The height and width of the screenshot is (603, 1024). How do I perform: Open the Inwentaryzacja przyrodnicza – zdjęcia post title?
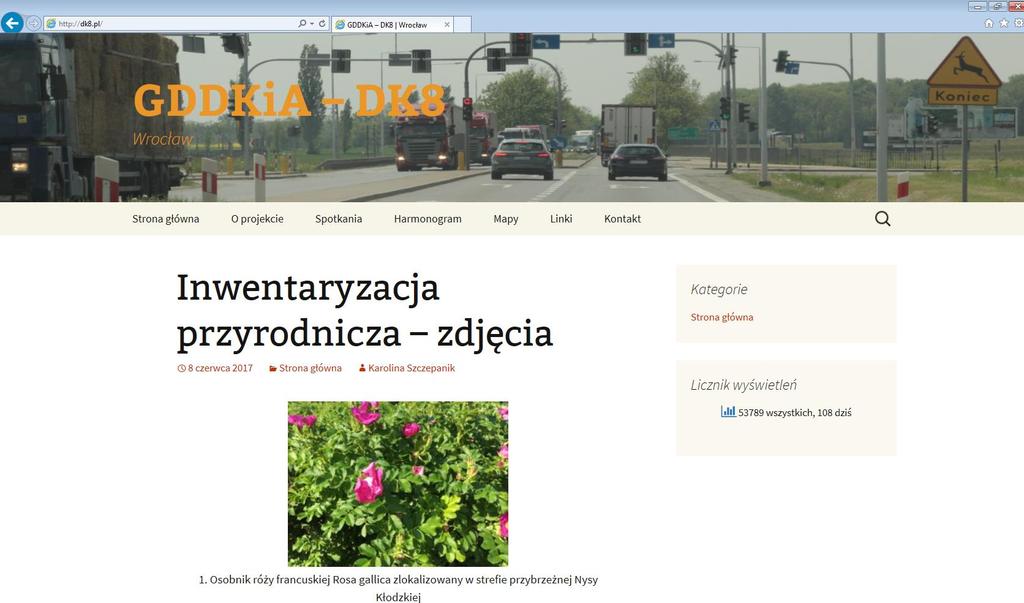pos(364,310)
